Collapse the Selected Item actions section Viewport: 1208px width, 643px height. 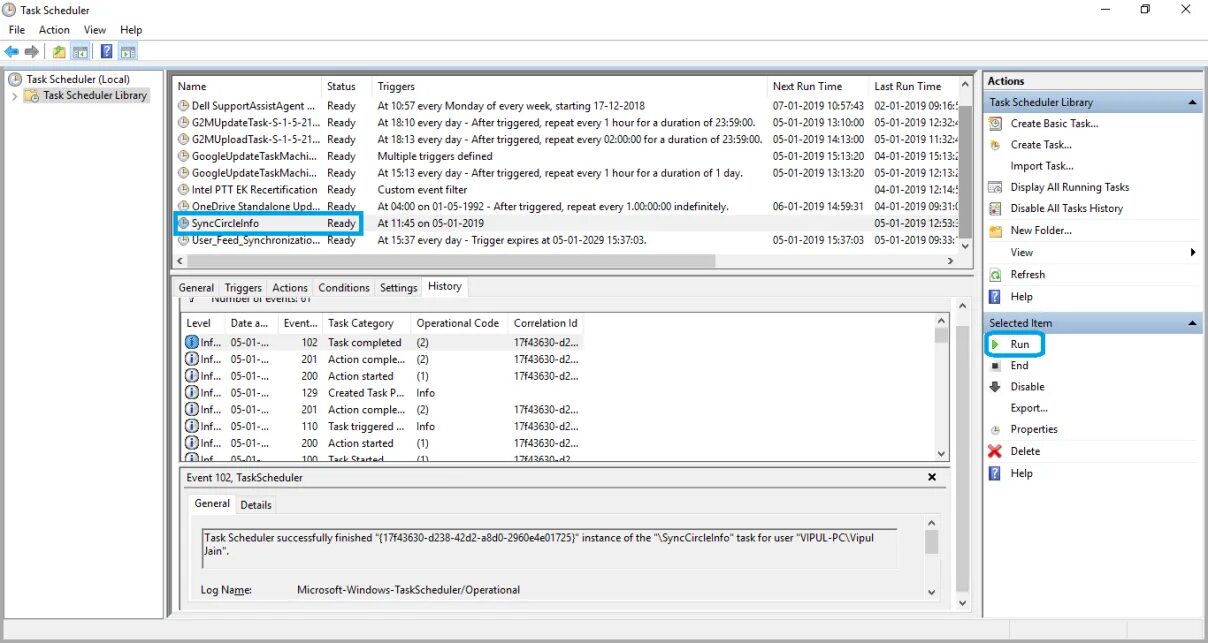point(1192,323)
